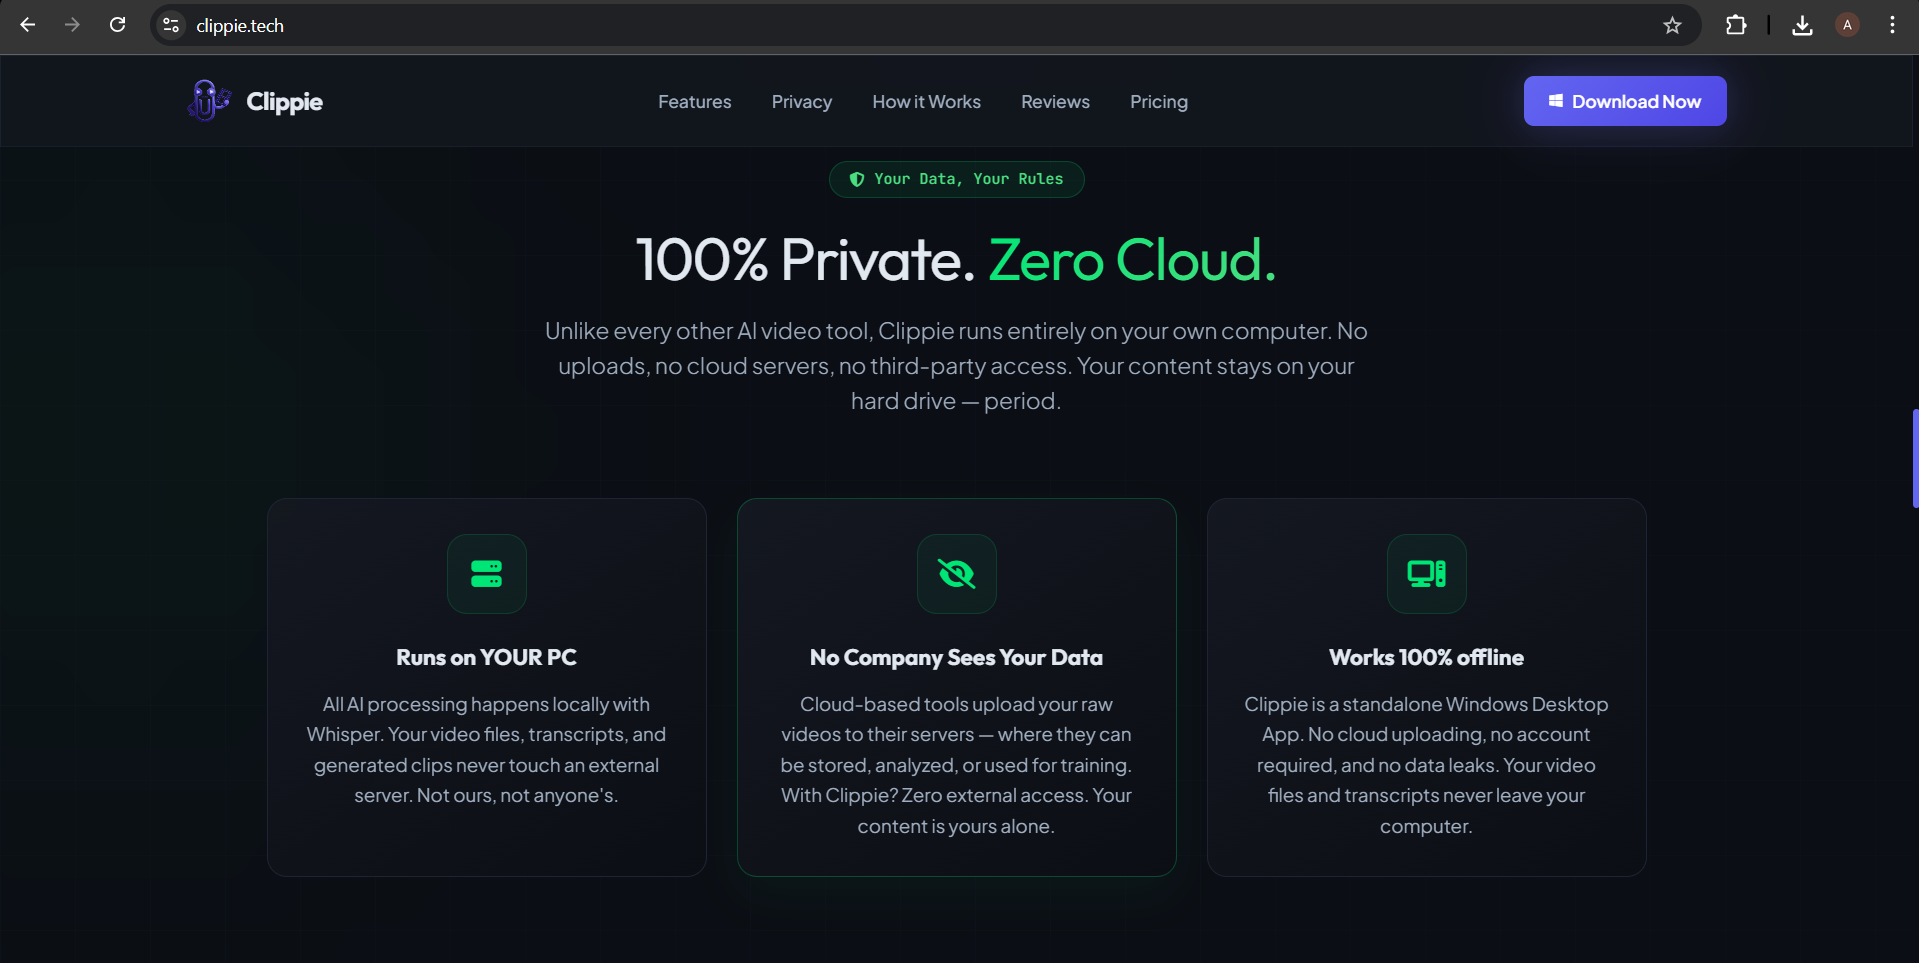
Task: Bookmark this page with the star icon
Action: [1672, 25]
